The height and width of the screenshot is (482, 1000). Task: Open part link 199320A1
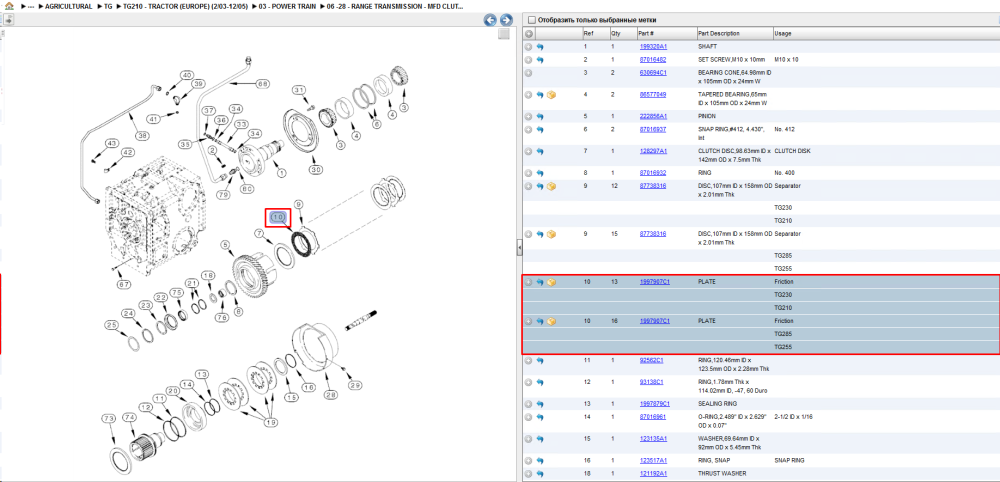(x=653, y=47)
